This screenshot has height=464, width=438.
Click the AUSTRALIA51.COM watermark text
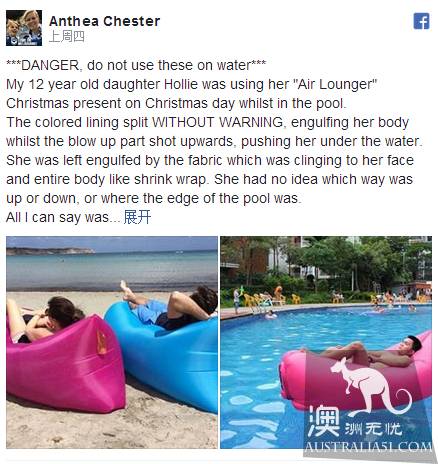point(368,447)
